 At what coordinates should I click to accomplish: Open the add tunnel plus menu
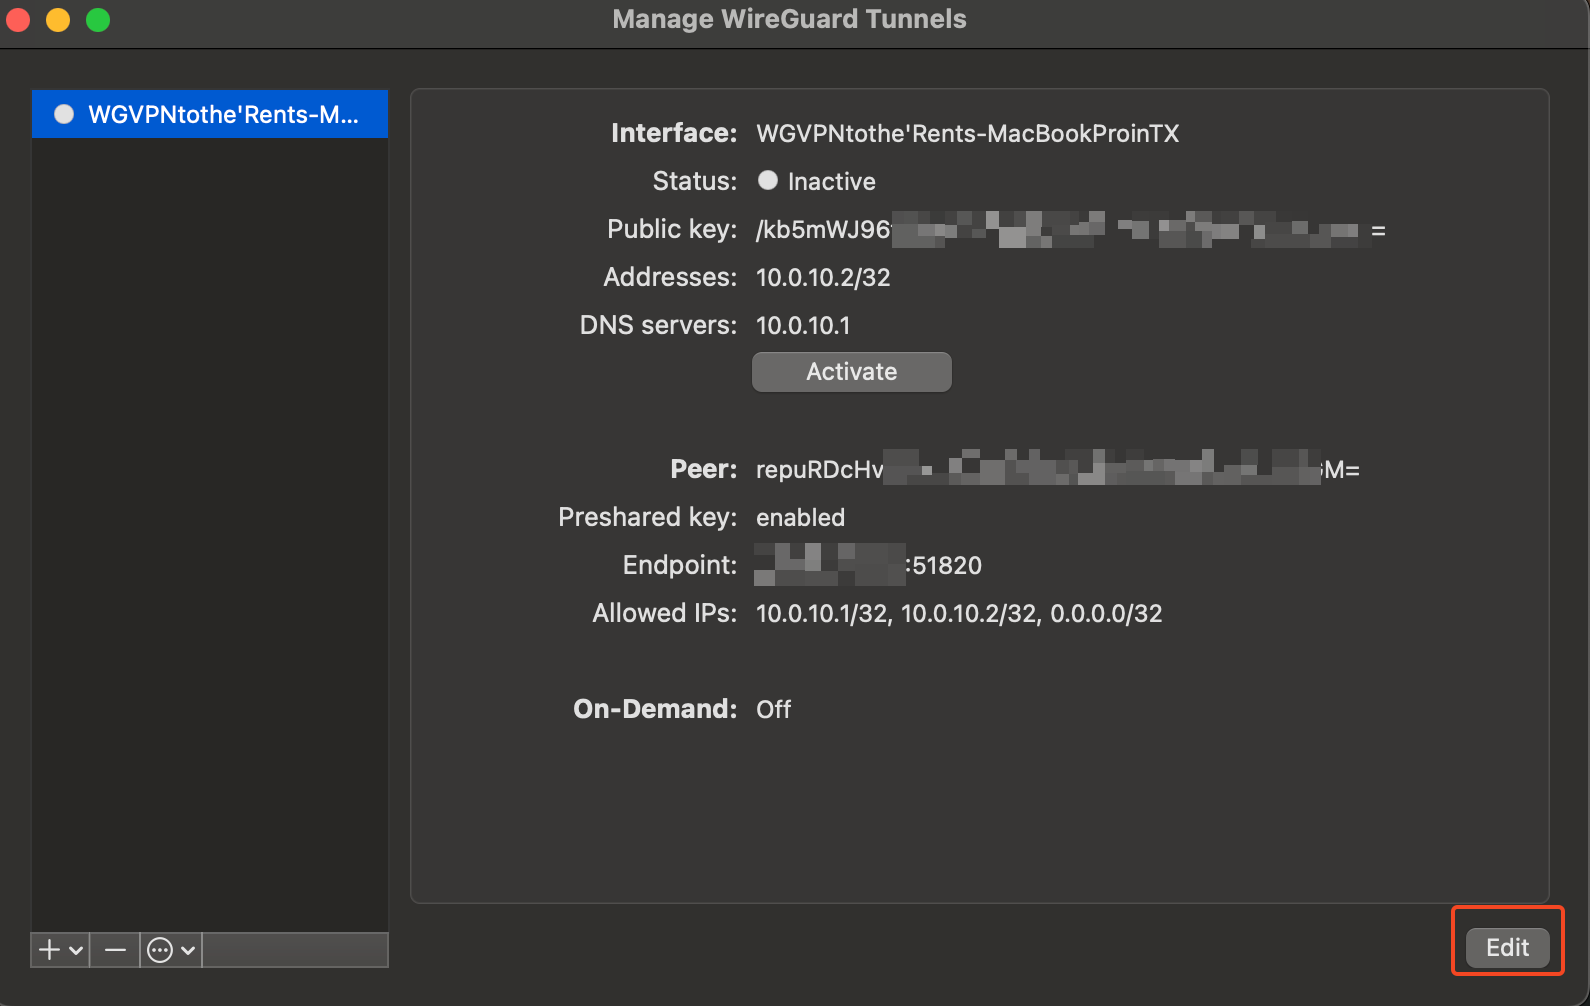pos(60,950)
